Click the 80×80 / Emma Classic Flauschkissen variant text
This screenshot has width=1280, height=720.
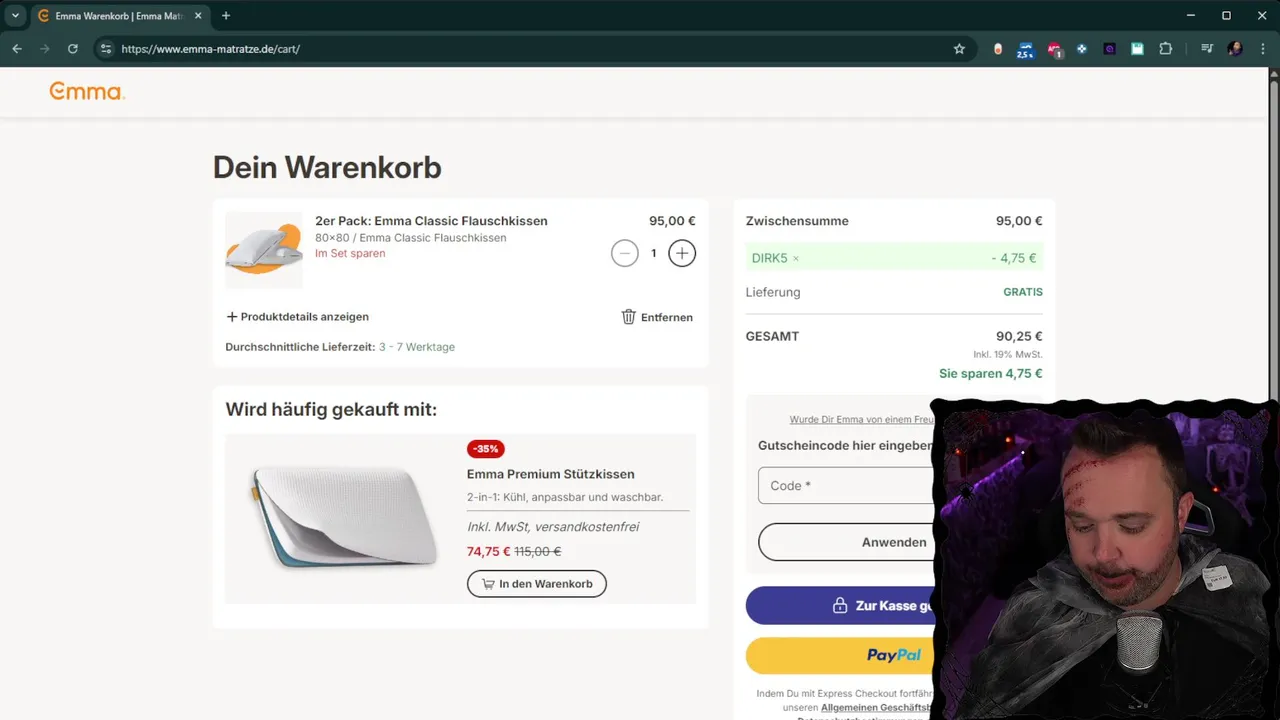coord(411,238)
